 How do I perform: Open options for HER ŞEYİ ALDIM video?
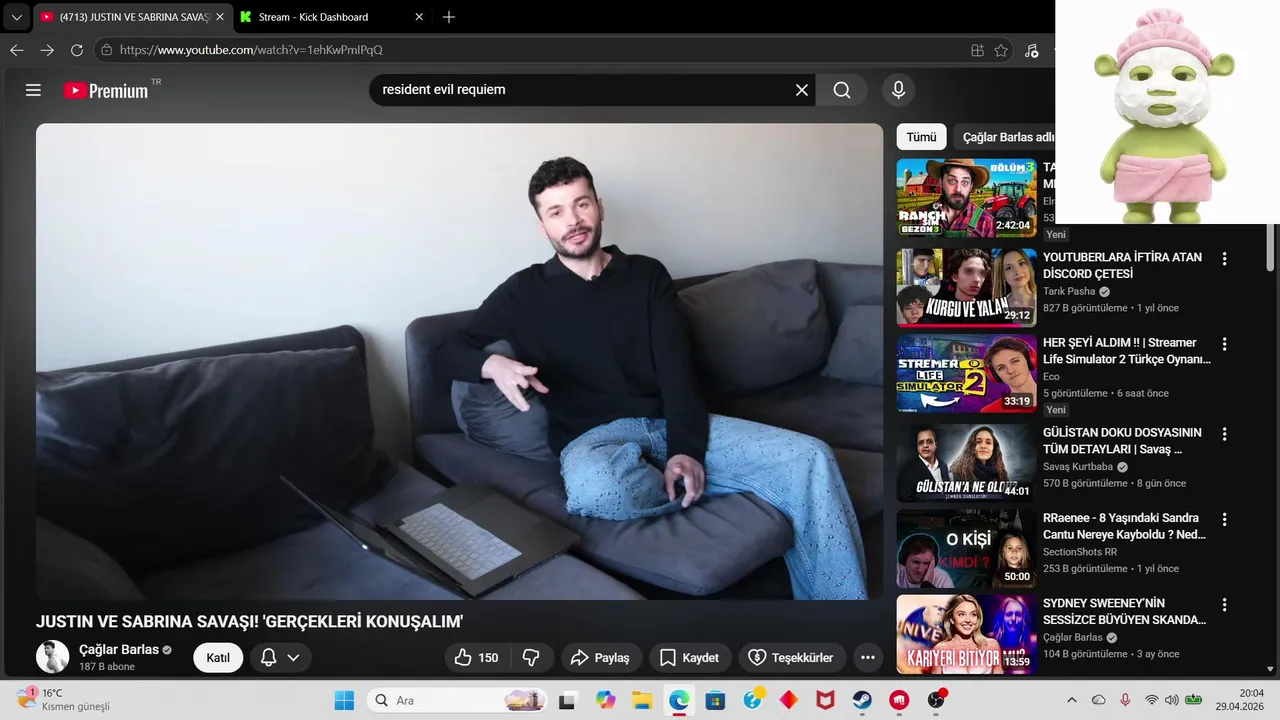(x=1224, y=344)
